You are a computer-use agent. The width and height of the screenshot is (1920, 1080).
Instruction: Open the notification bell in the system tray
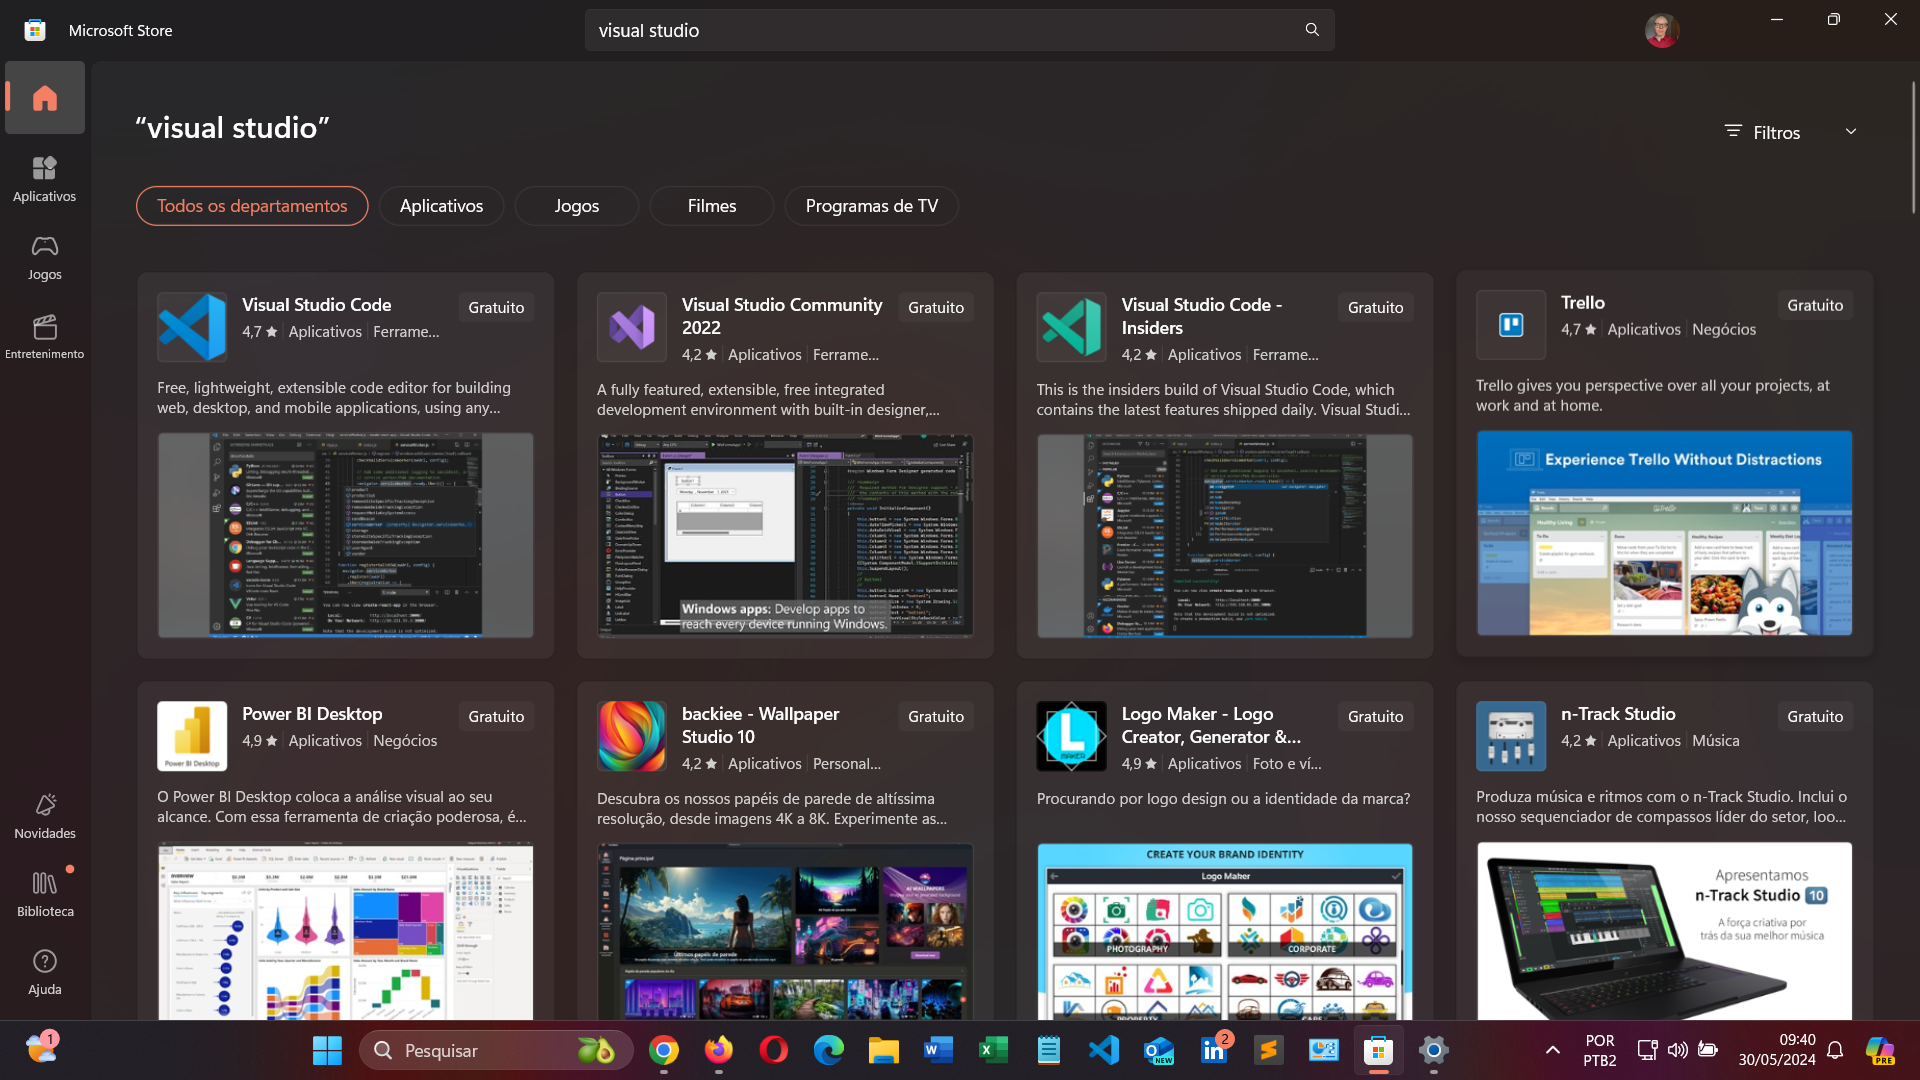click(1835, 1050)
